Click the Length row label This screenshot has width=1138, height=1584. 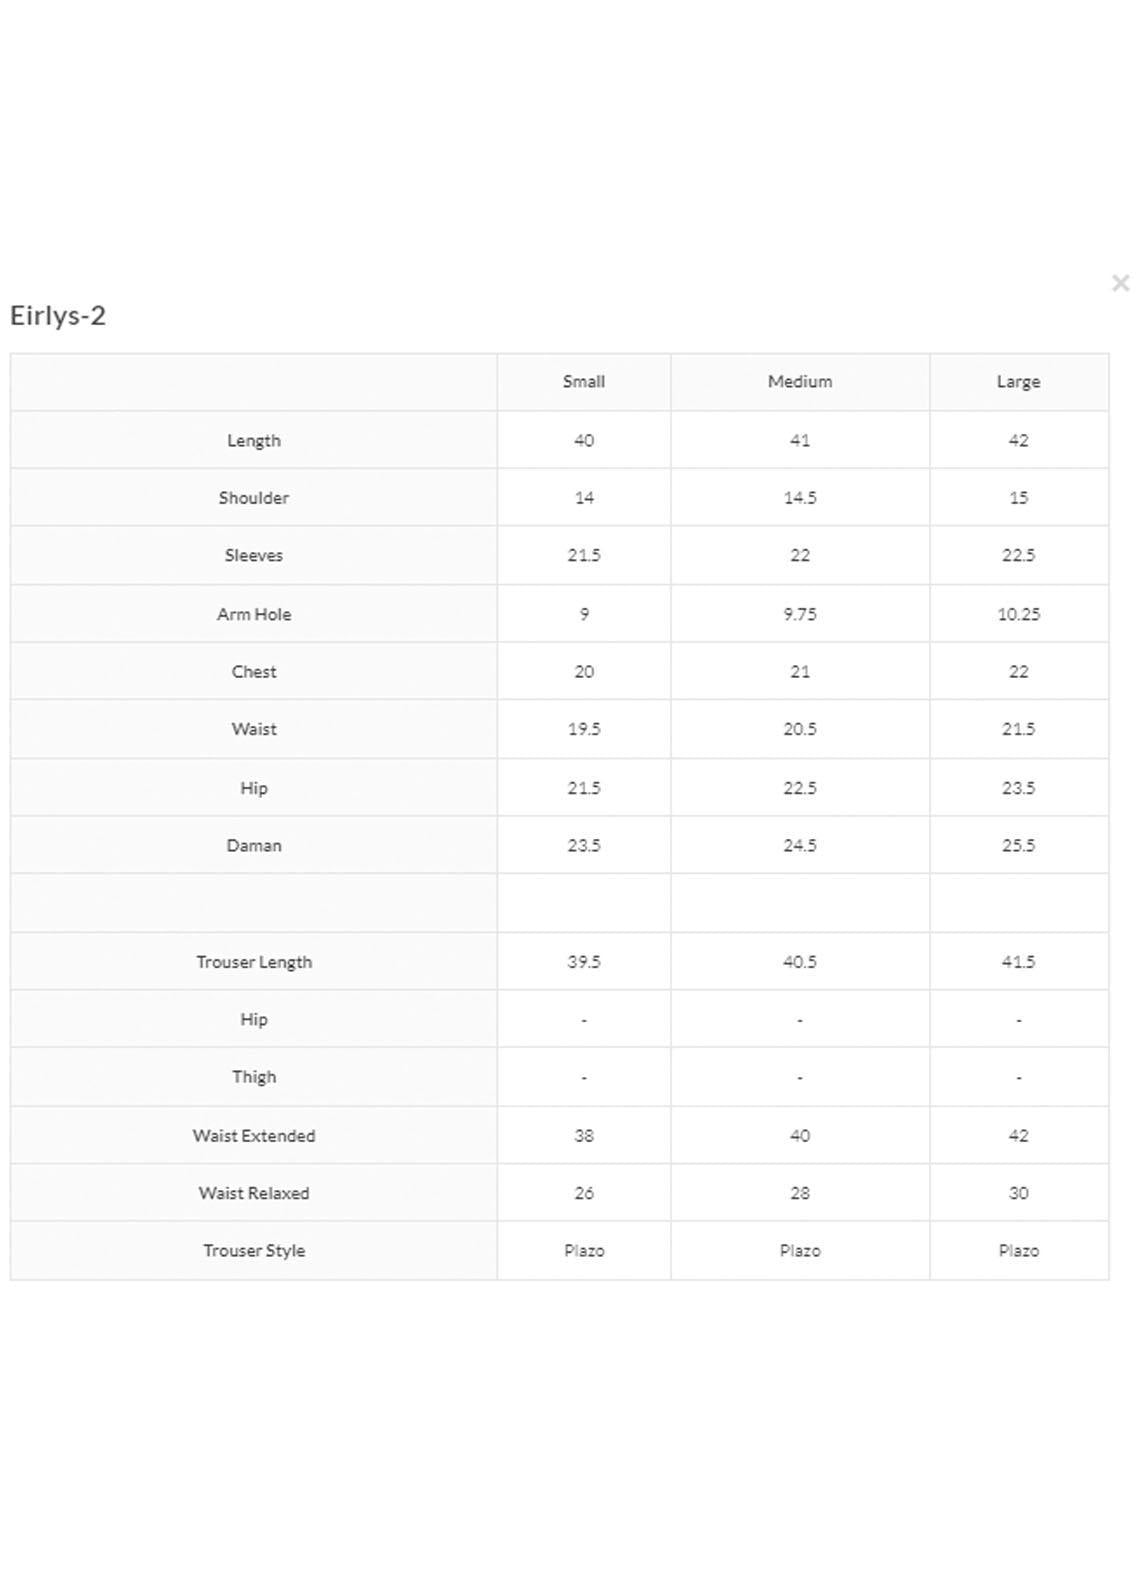point(254,441)
